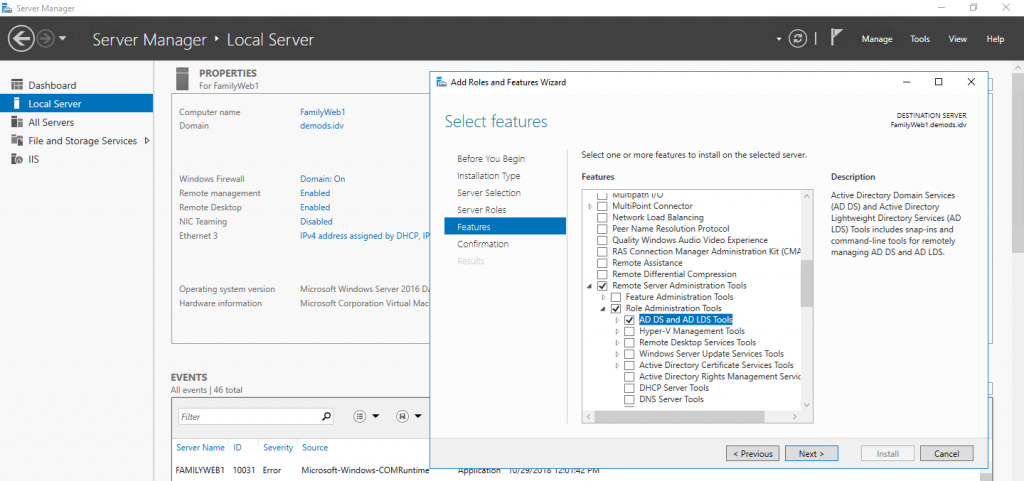Click the features list horizontal scrollbar thumb
This screenshot has width=1024, height=481.
(x=679, y=416)
